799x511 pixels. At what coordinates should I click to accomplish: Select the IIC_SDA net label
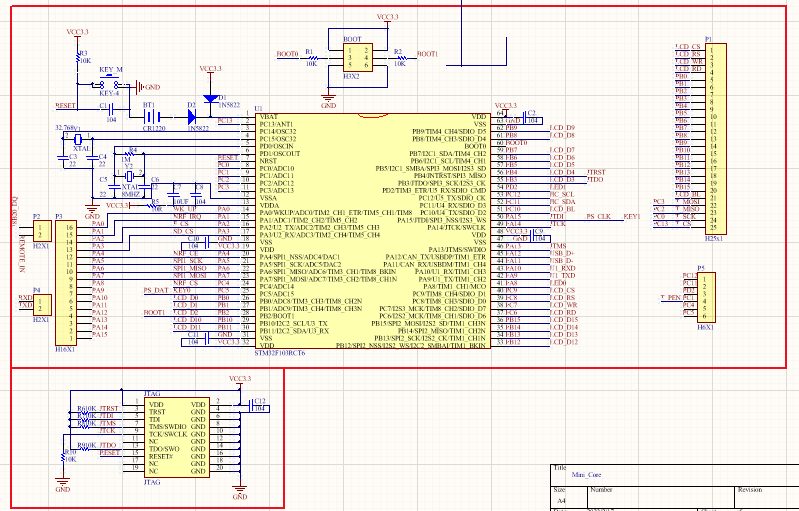[563, 202]
